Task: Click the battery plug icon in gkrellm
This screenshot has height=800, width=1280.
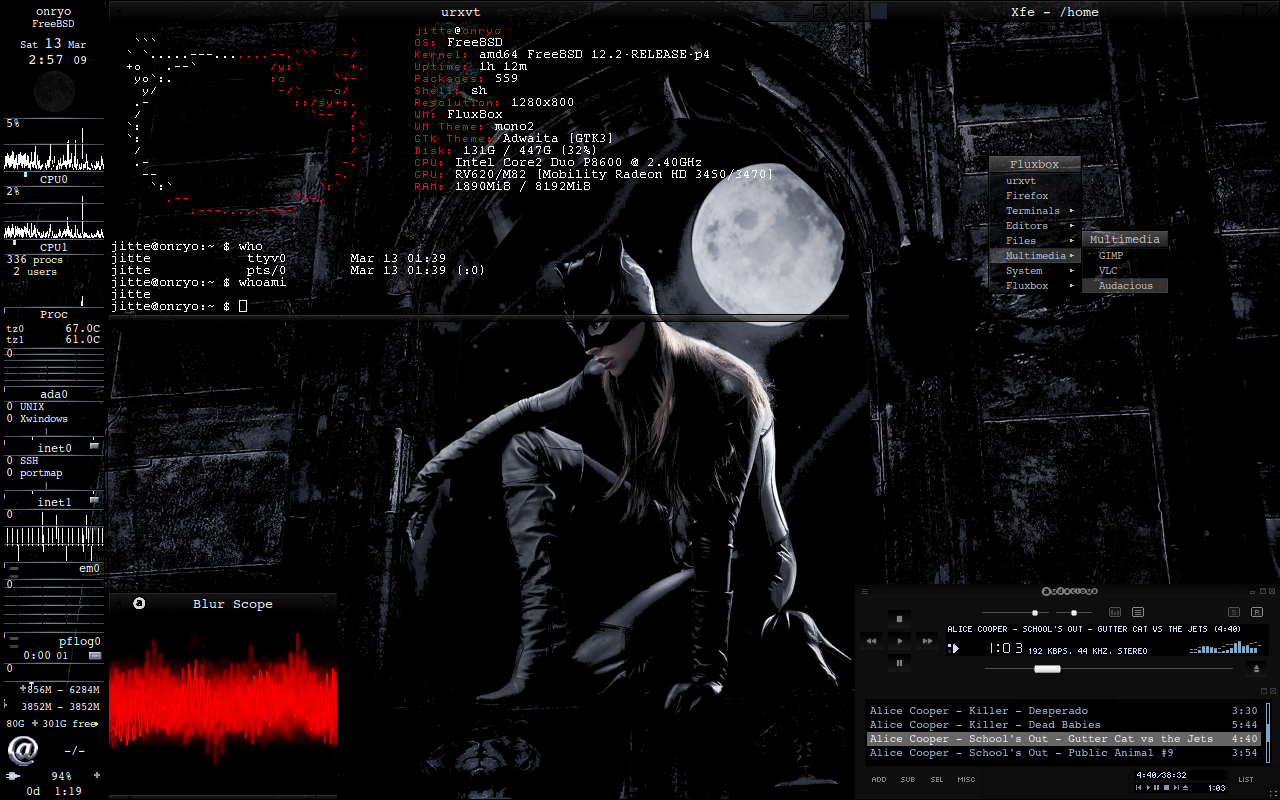Action: click(x=13, y=776)
